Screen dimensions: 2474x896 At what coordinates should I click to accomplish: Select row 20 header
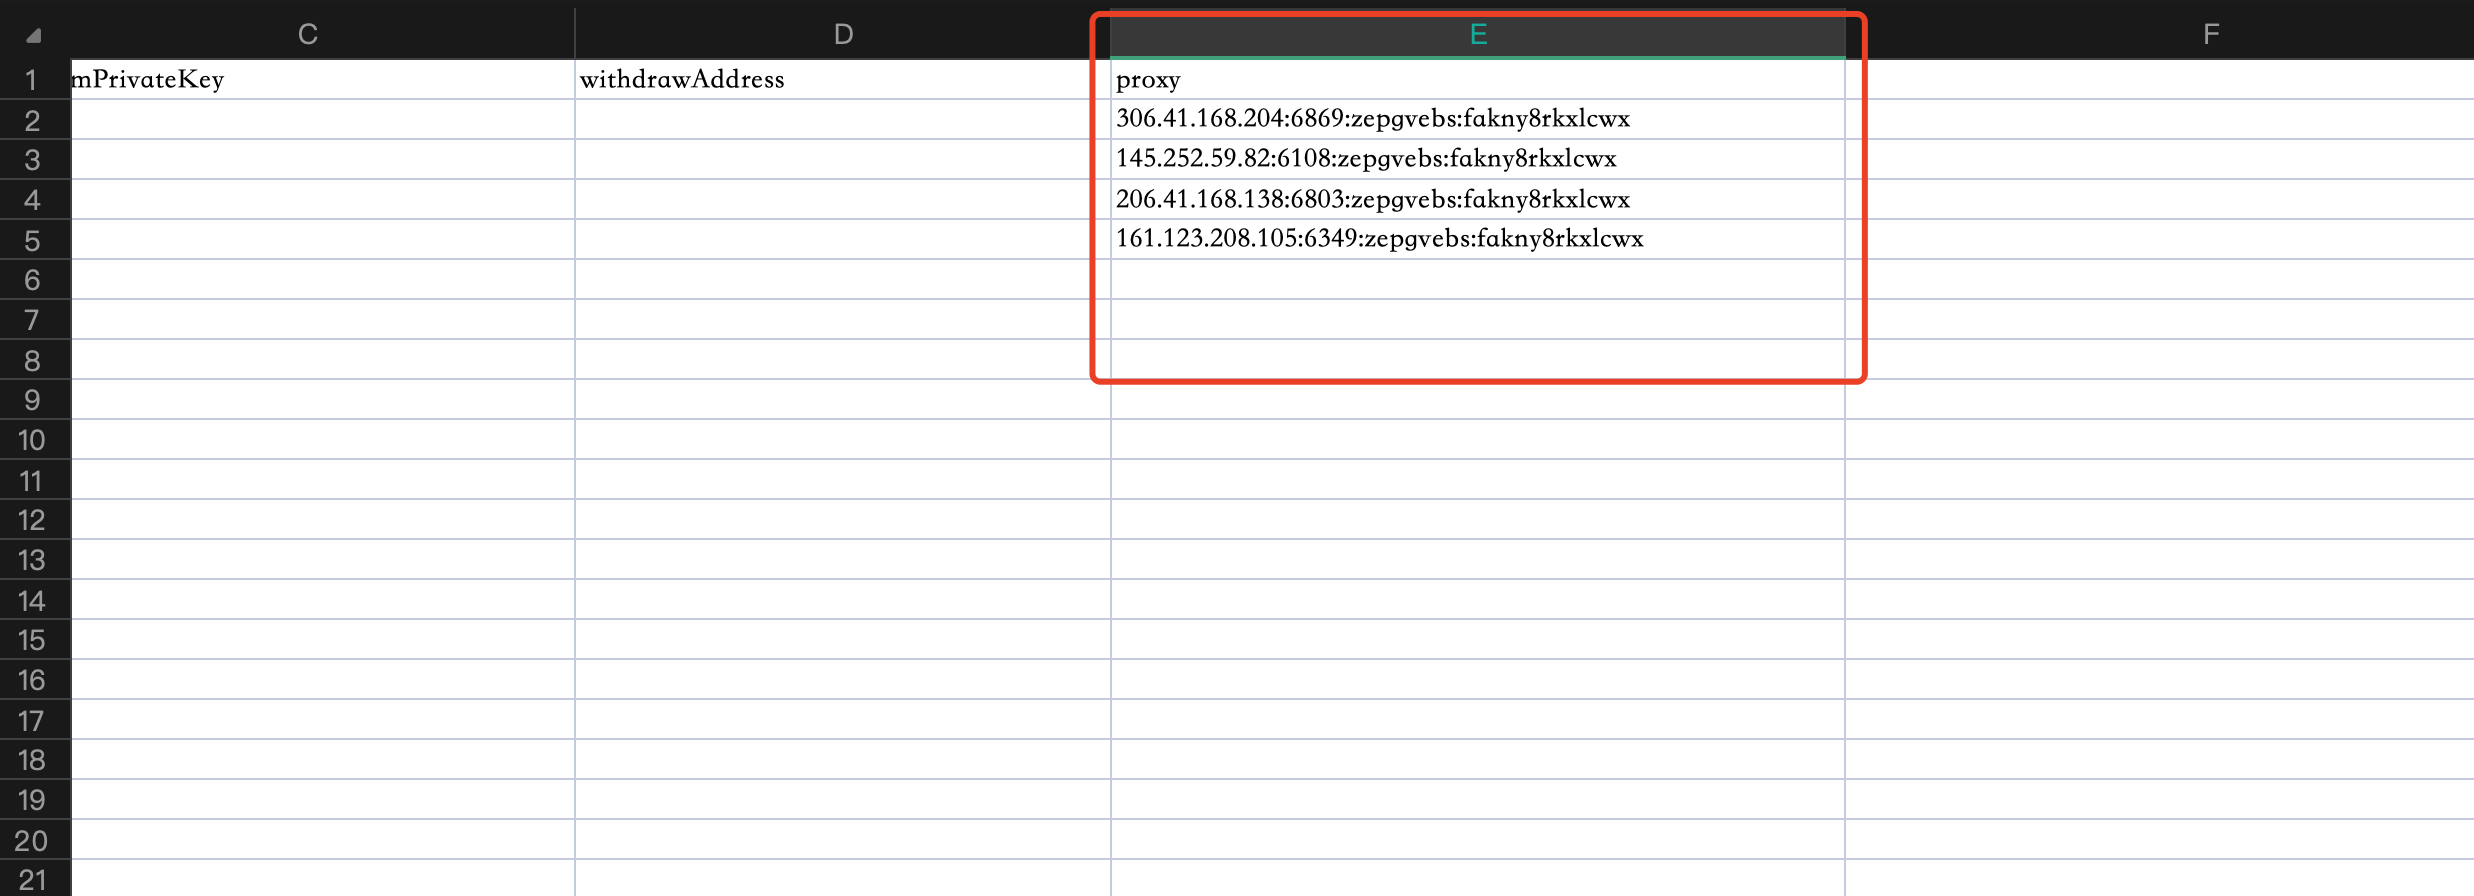point(32,840)
